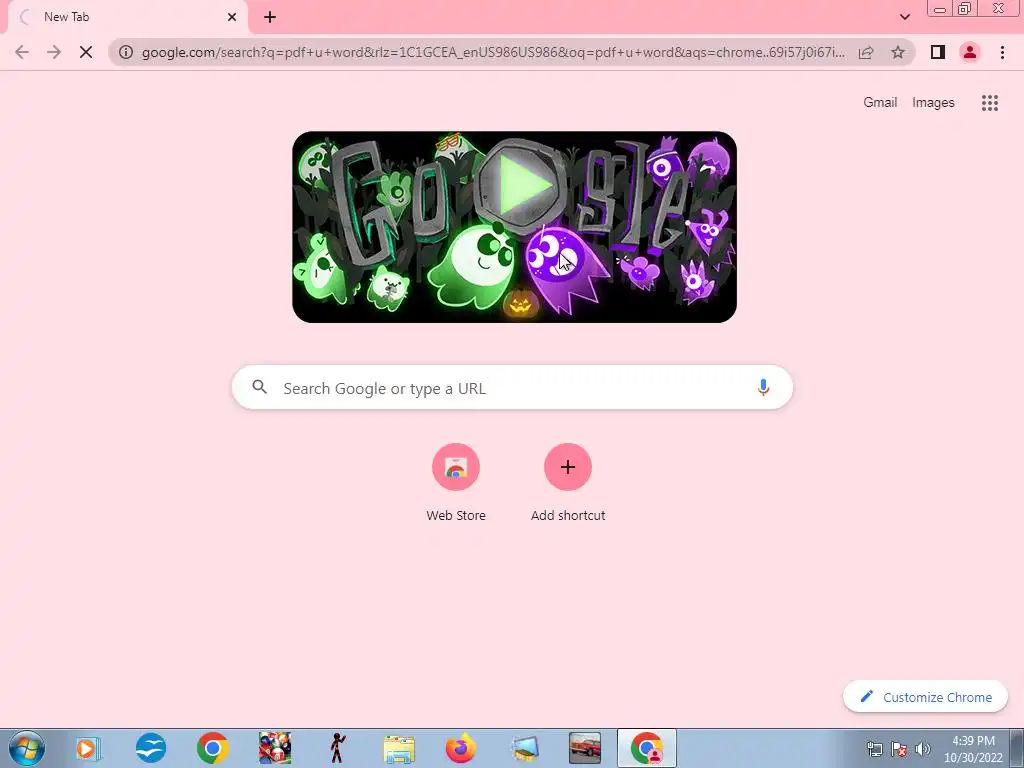Launch Google Chrome from the taskbar

(212, 748)
